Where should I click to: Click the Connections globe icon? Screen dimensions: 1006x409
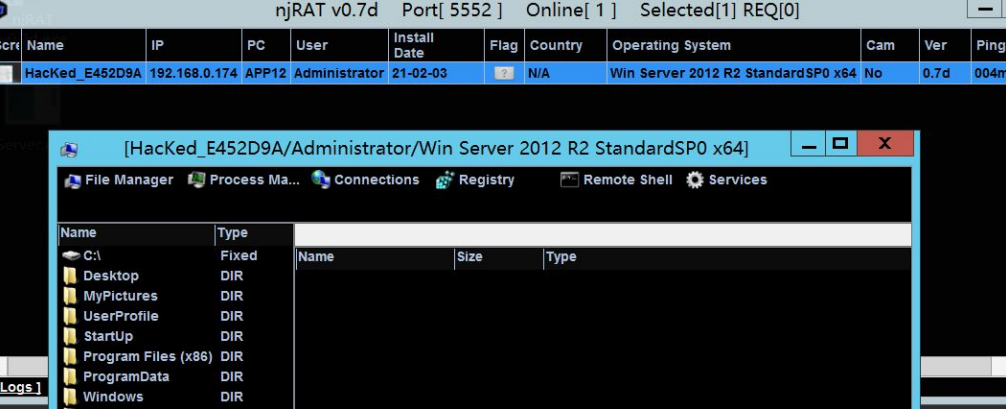point(321,180)
